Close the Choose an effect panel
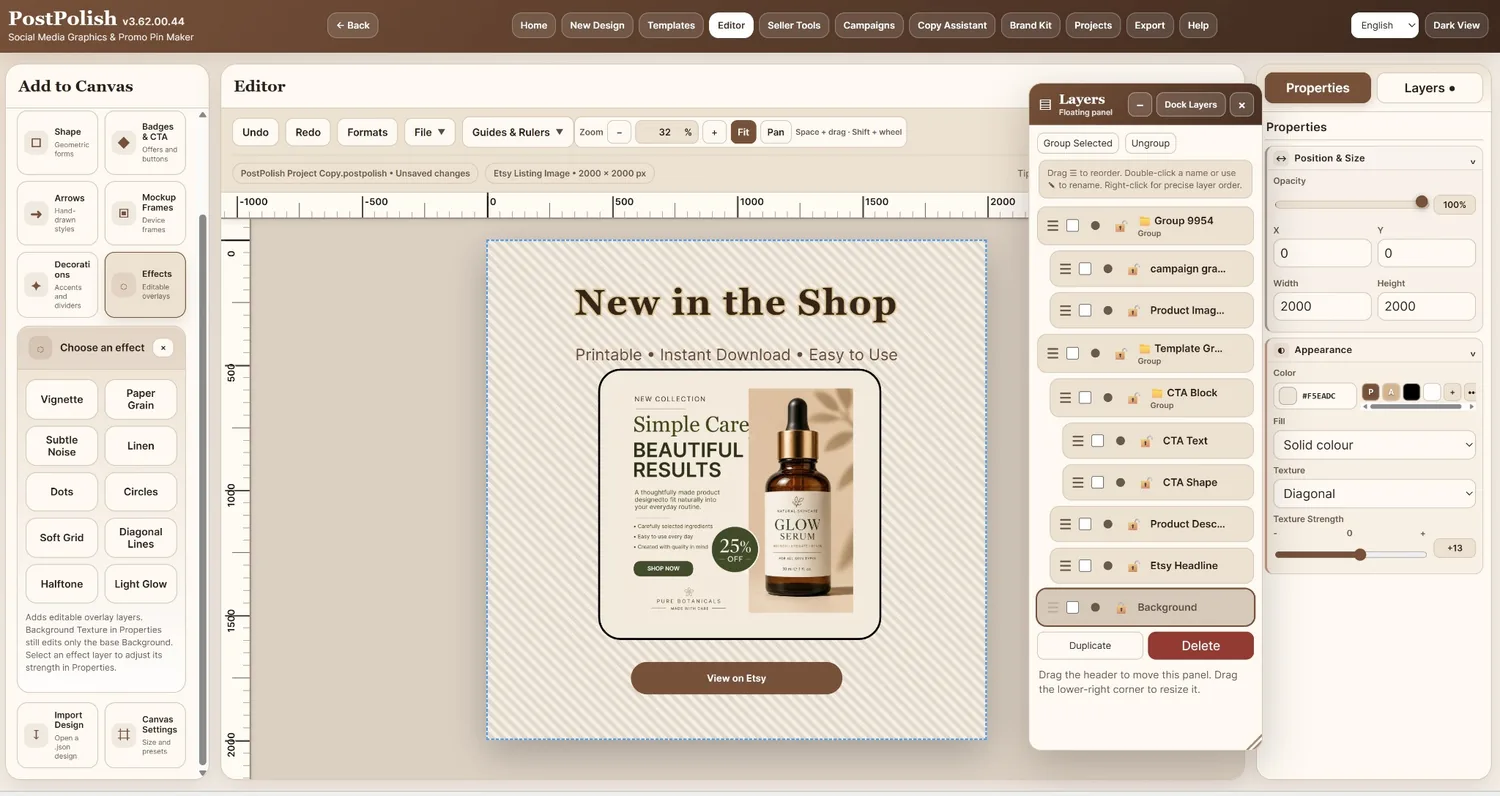Viewport: 1500px width, 796px height. (x=163, y=348)
